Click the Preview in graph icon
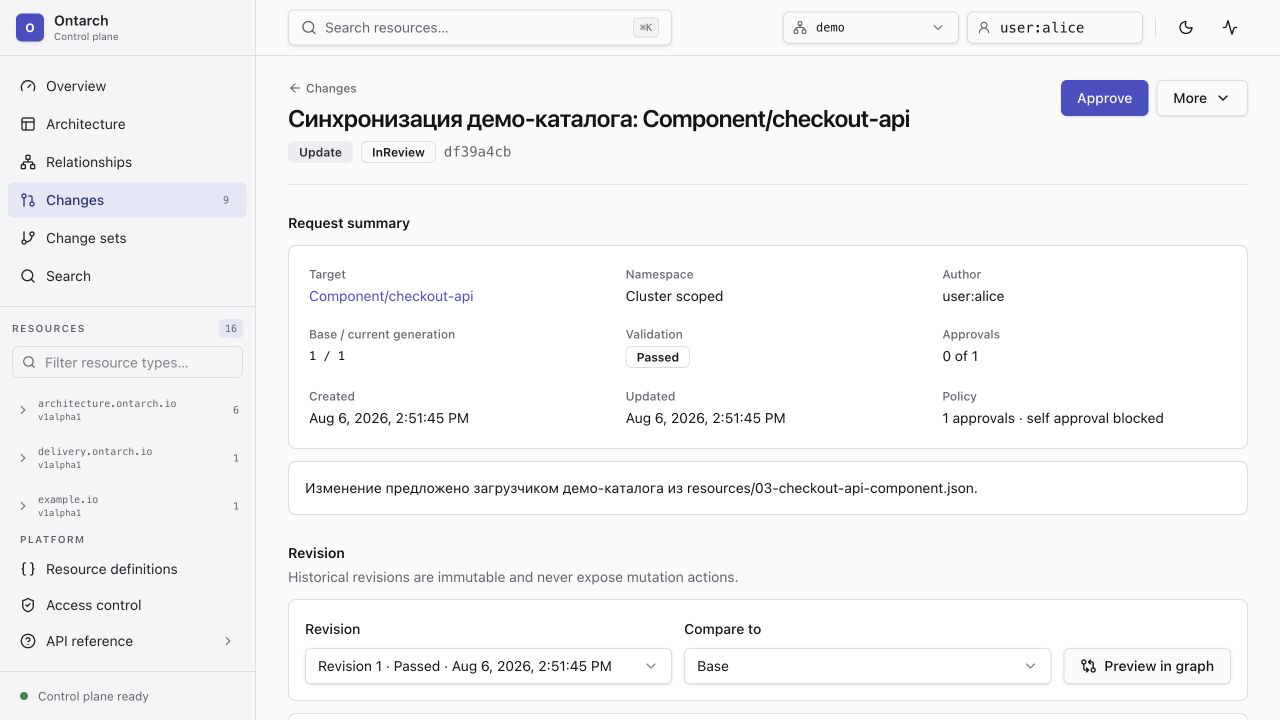The width and height of the screenshot is (1280, 720). tap(1088, 666)
